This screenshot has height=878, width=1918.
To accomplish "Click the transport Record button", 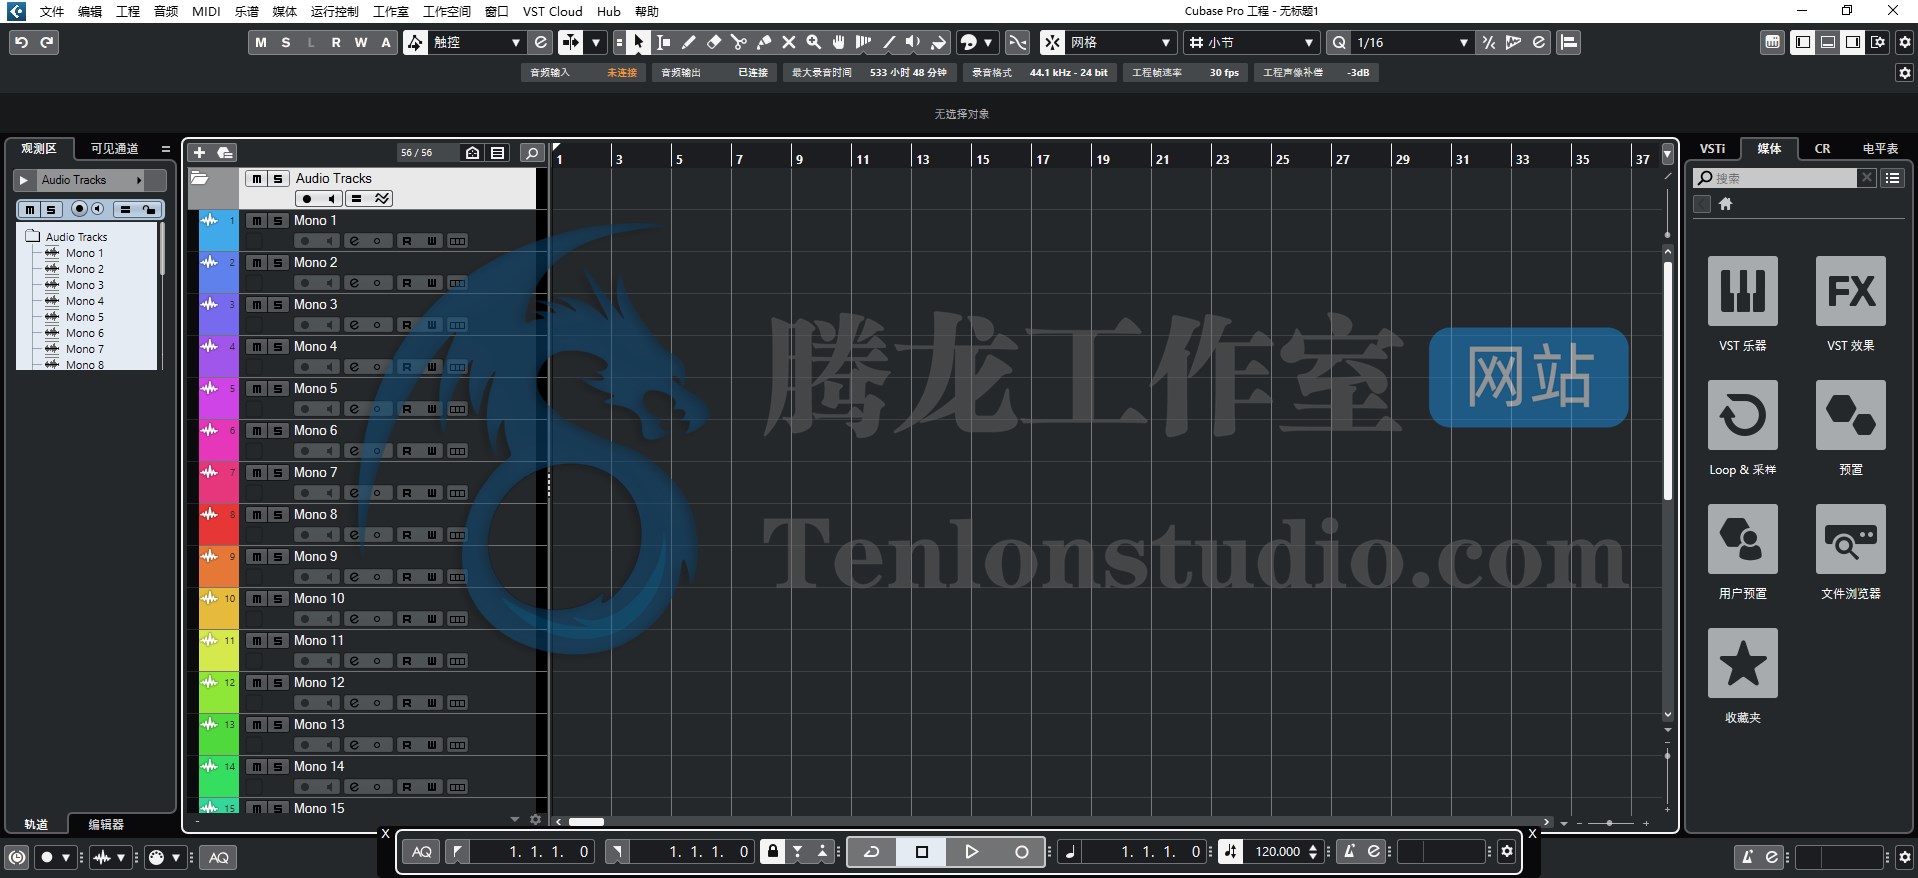I will pyautogui.click(x=1021, y=852).
